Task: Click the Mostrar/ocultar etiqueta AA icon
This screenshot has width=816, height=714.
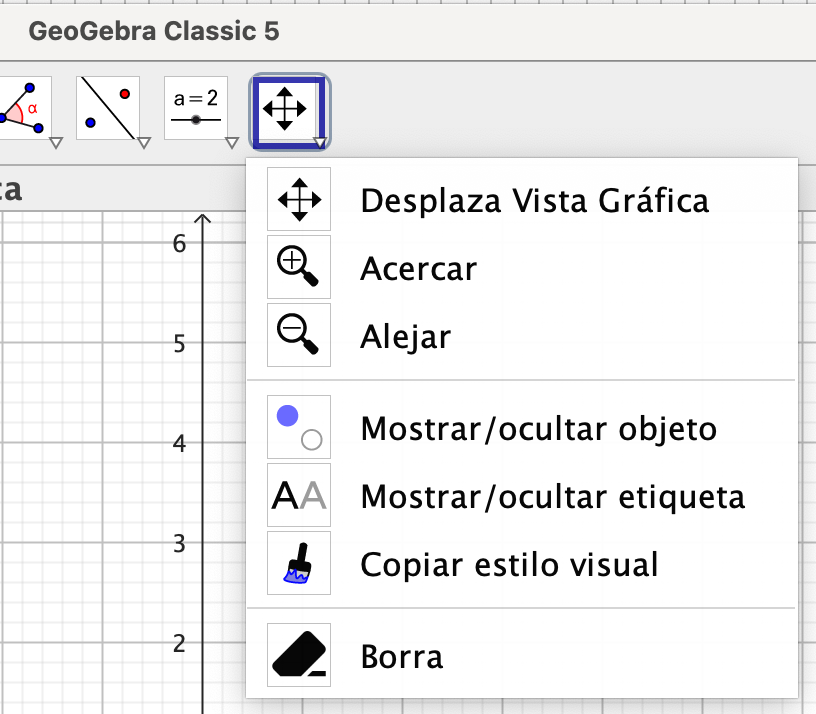Action: [x=299, y=495]
